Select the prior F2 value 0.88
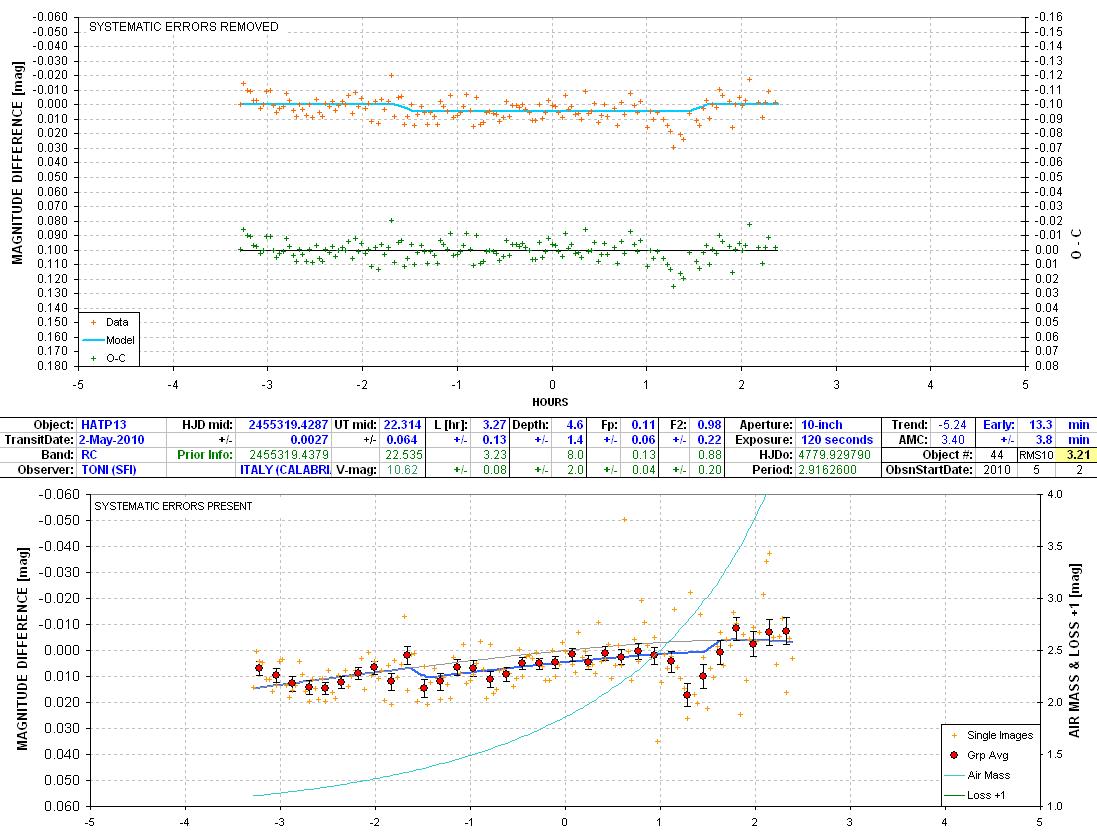The width and height of the screenshot is (1097, 833). tap(709, 455)
